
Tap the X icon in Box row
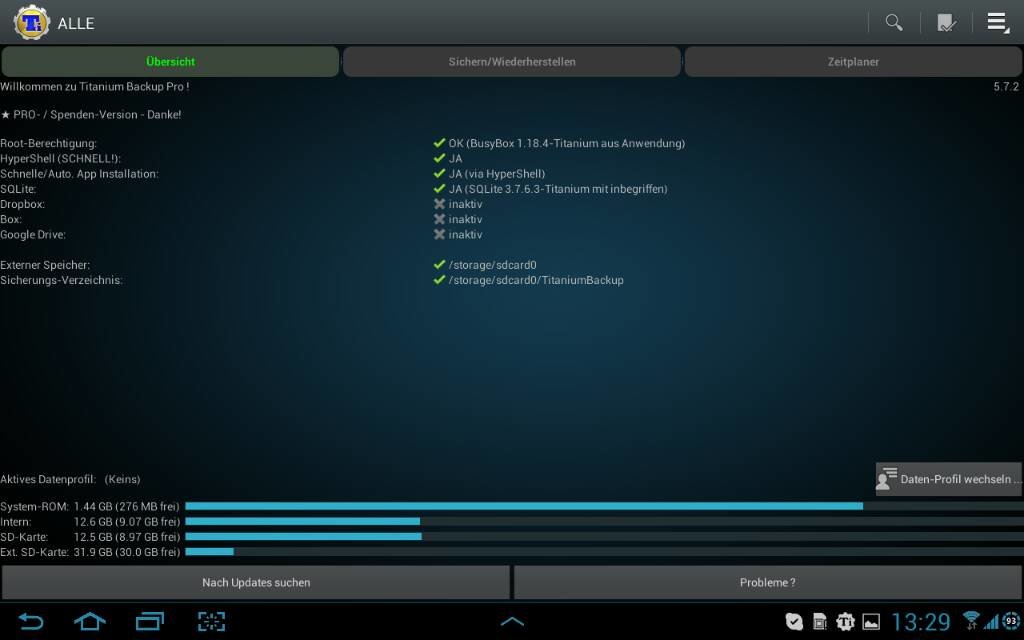(x=440, y=219)
